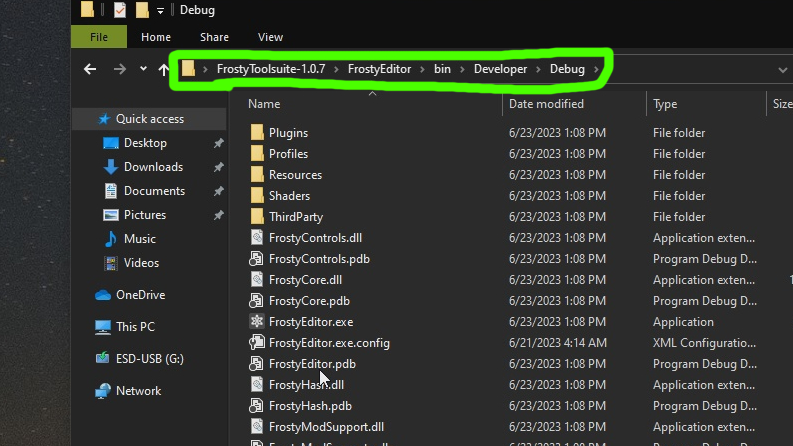Click the Properties checkmark icon in title bar
Viewport: 793px width, 446px height.
tap(120, 10)
